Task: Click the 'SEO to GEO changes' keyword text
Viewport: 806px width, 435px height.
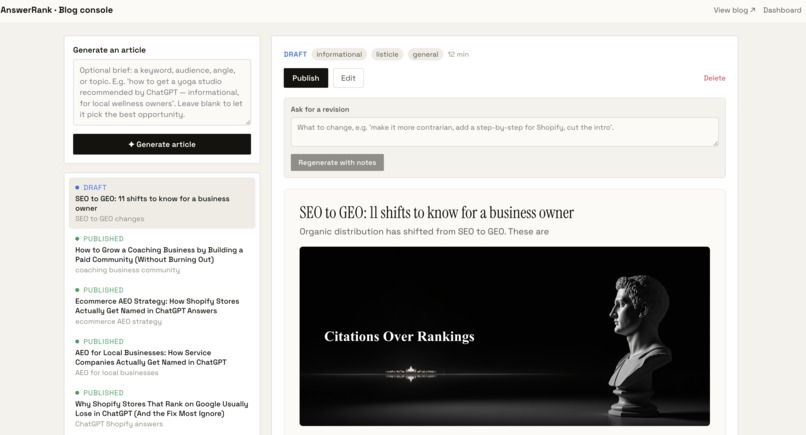Action: tap(109, 219)
